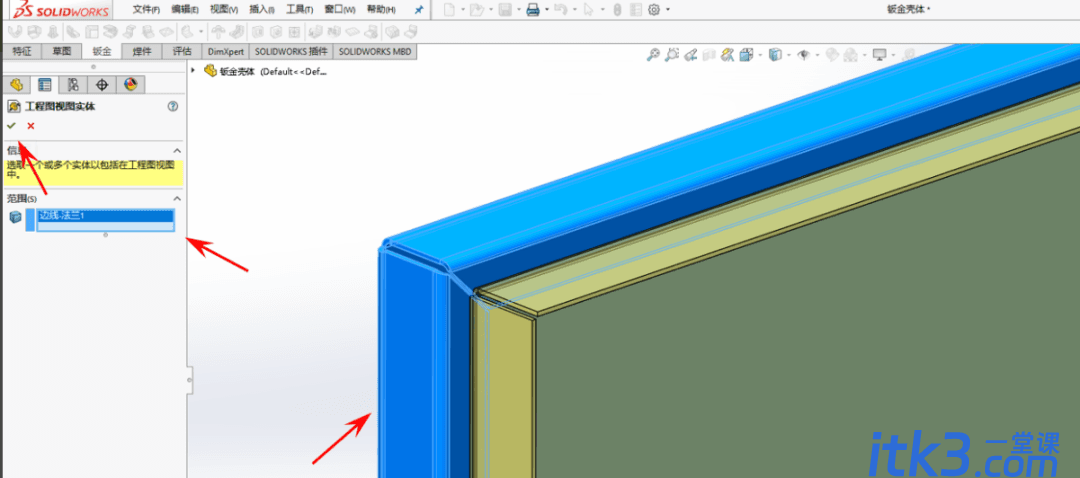
Task: Switch to the DimXpert tab
Action: [x=225, y=52]
